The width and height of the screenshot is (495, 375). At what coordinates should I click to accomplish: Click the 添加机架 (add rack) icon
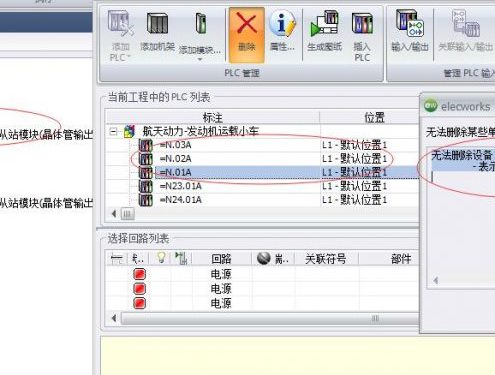[157, 23]
